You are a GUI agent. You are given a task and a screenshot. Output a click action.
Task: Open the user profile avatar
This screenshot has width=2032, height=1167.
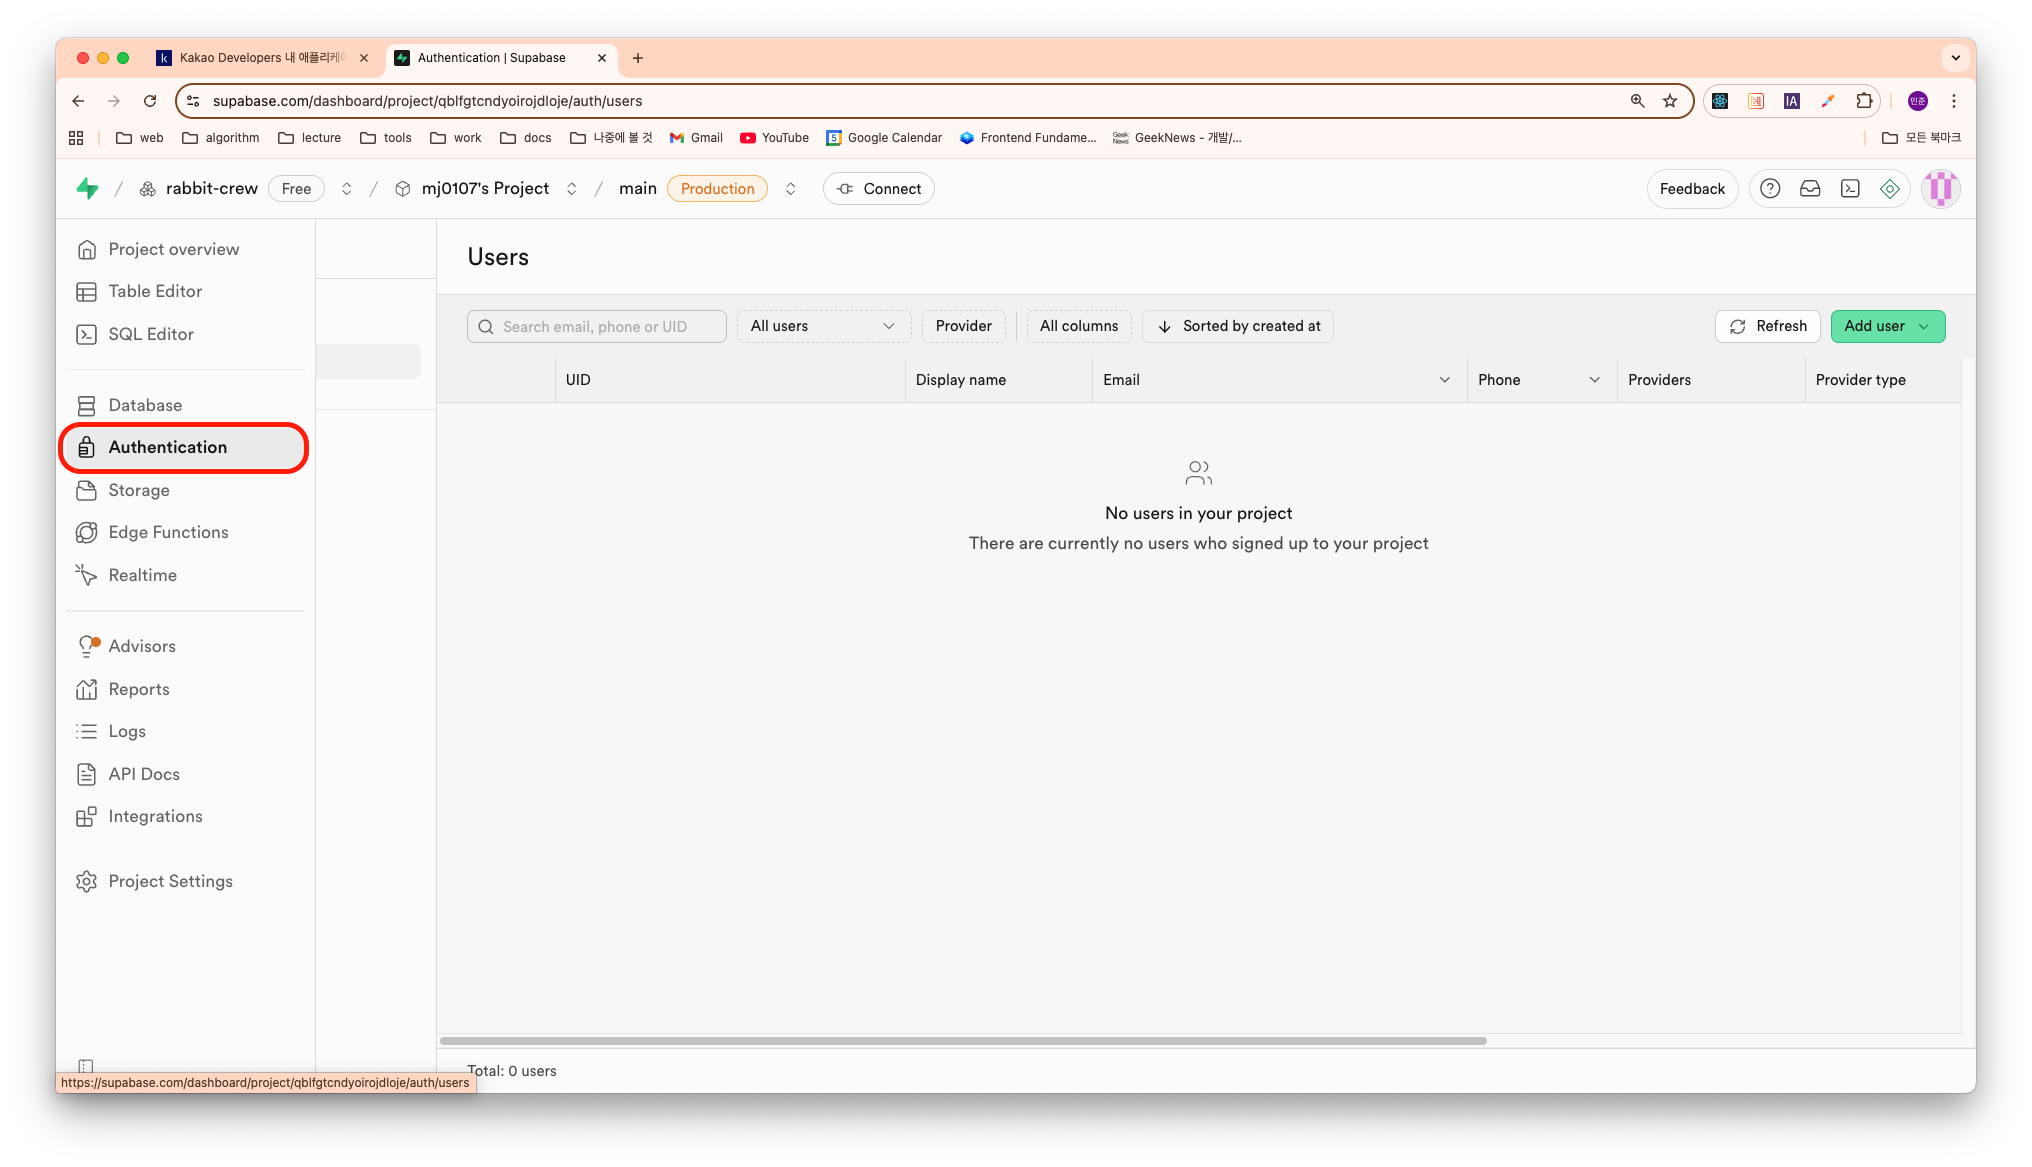point(1940,188)
